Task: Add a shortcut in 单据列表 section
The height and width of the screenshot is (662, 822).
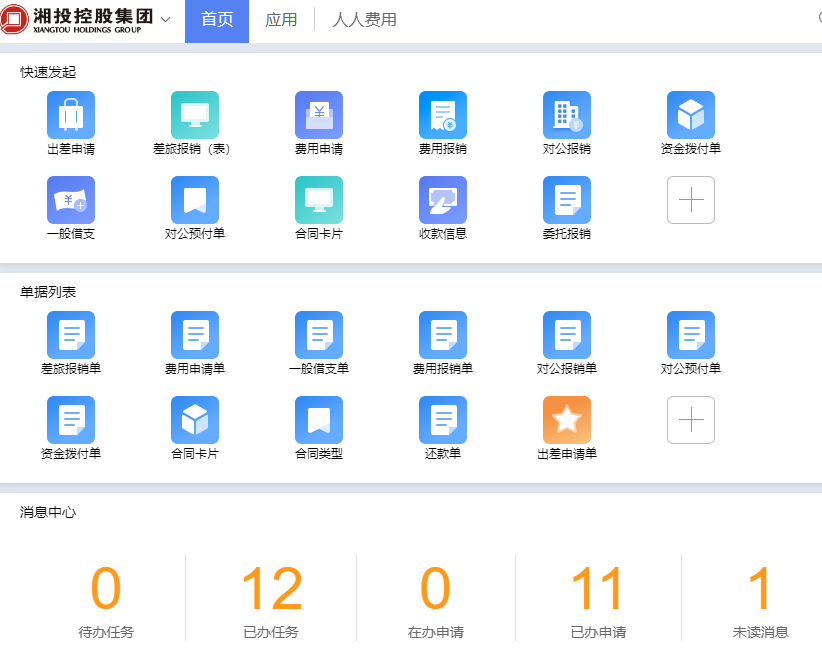Action: tap(690, 420)
